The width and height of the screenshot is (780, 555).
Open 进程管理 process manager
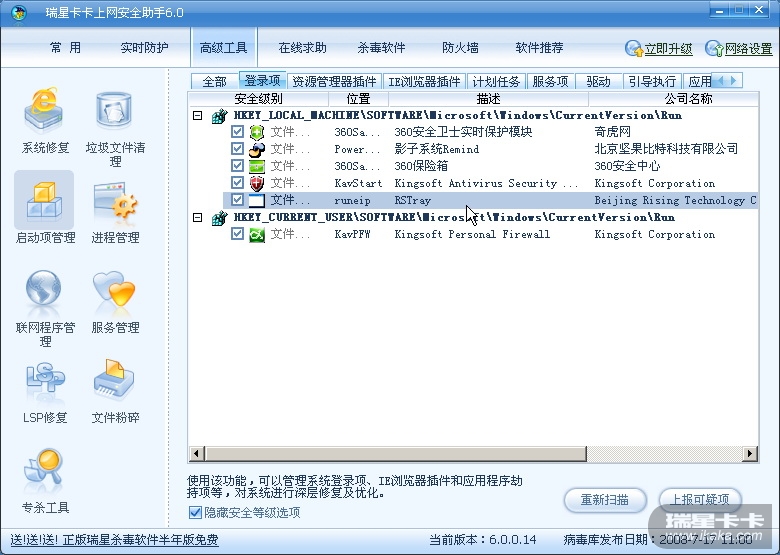pos(115,212)
